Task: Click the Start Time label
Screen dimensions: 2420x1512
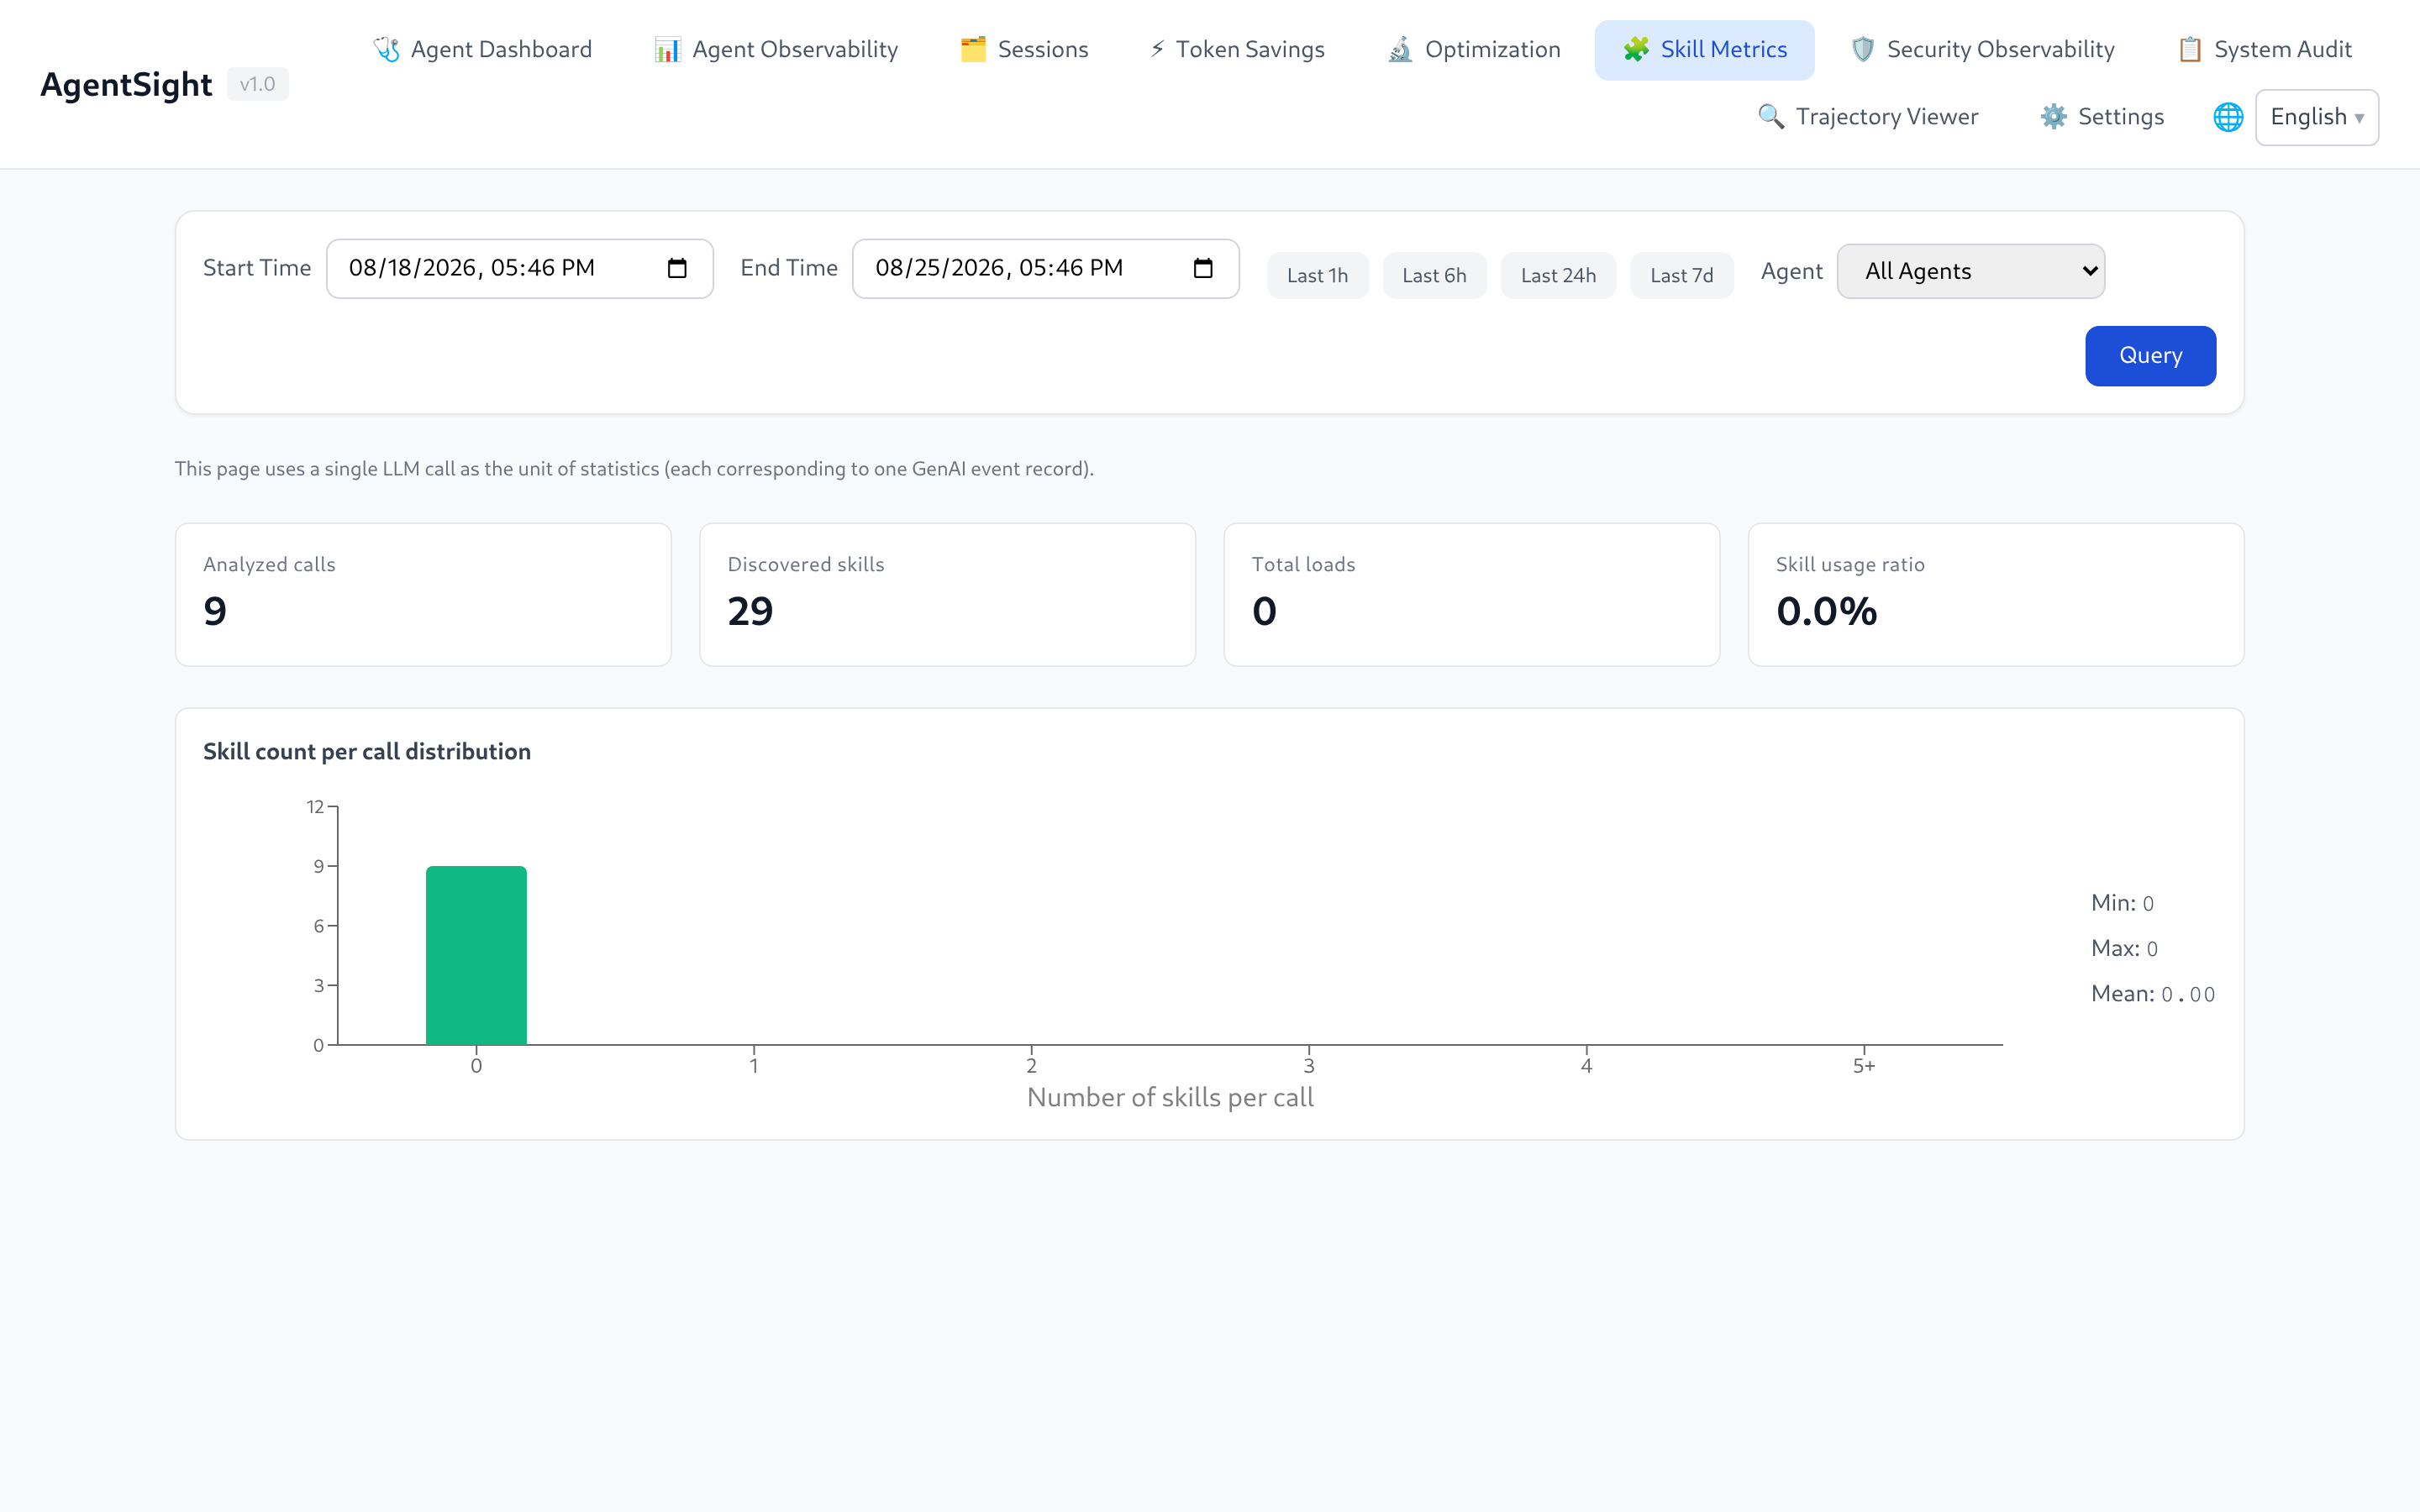Action: coord(257,268)
